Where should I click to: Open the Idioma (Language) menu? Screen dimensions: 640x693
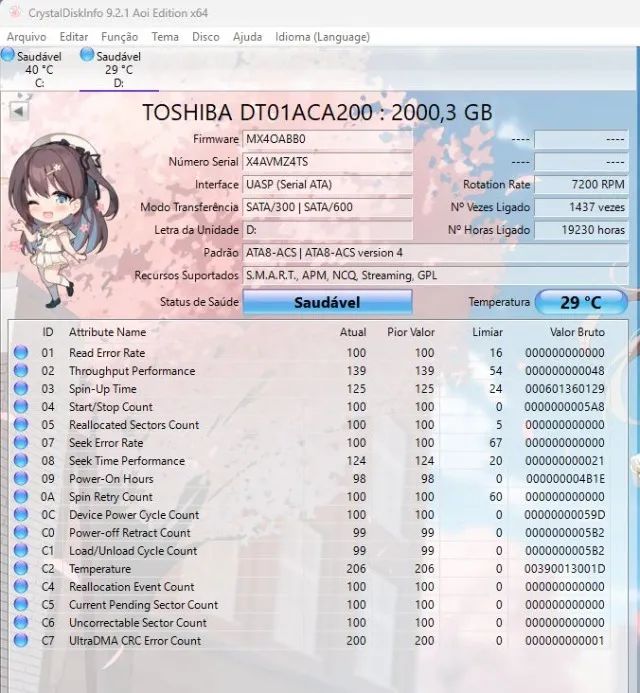tap(323, 37)
